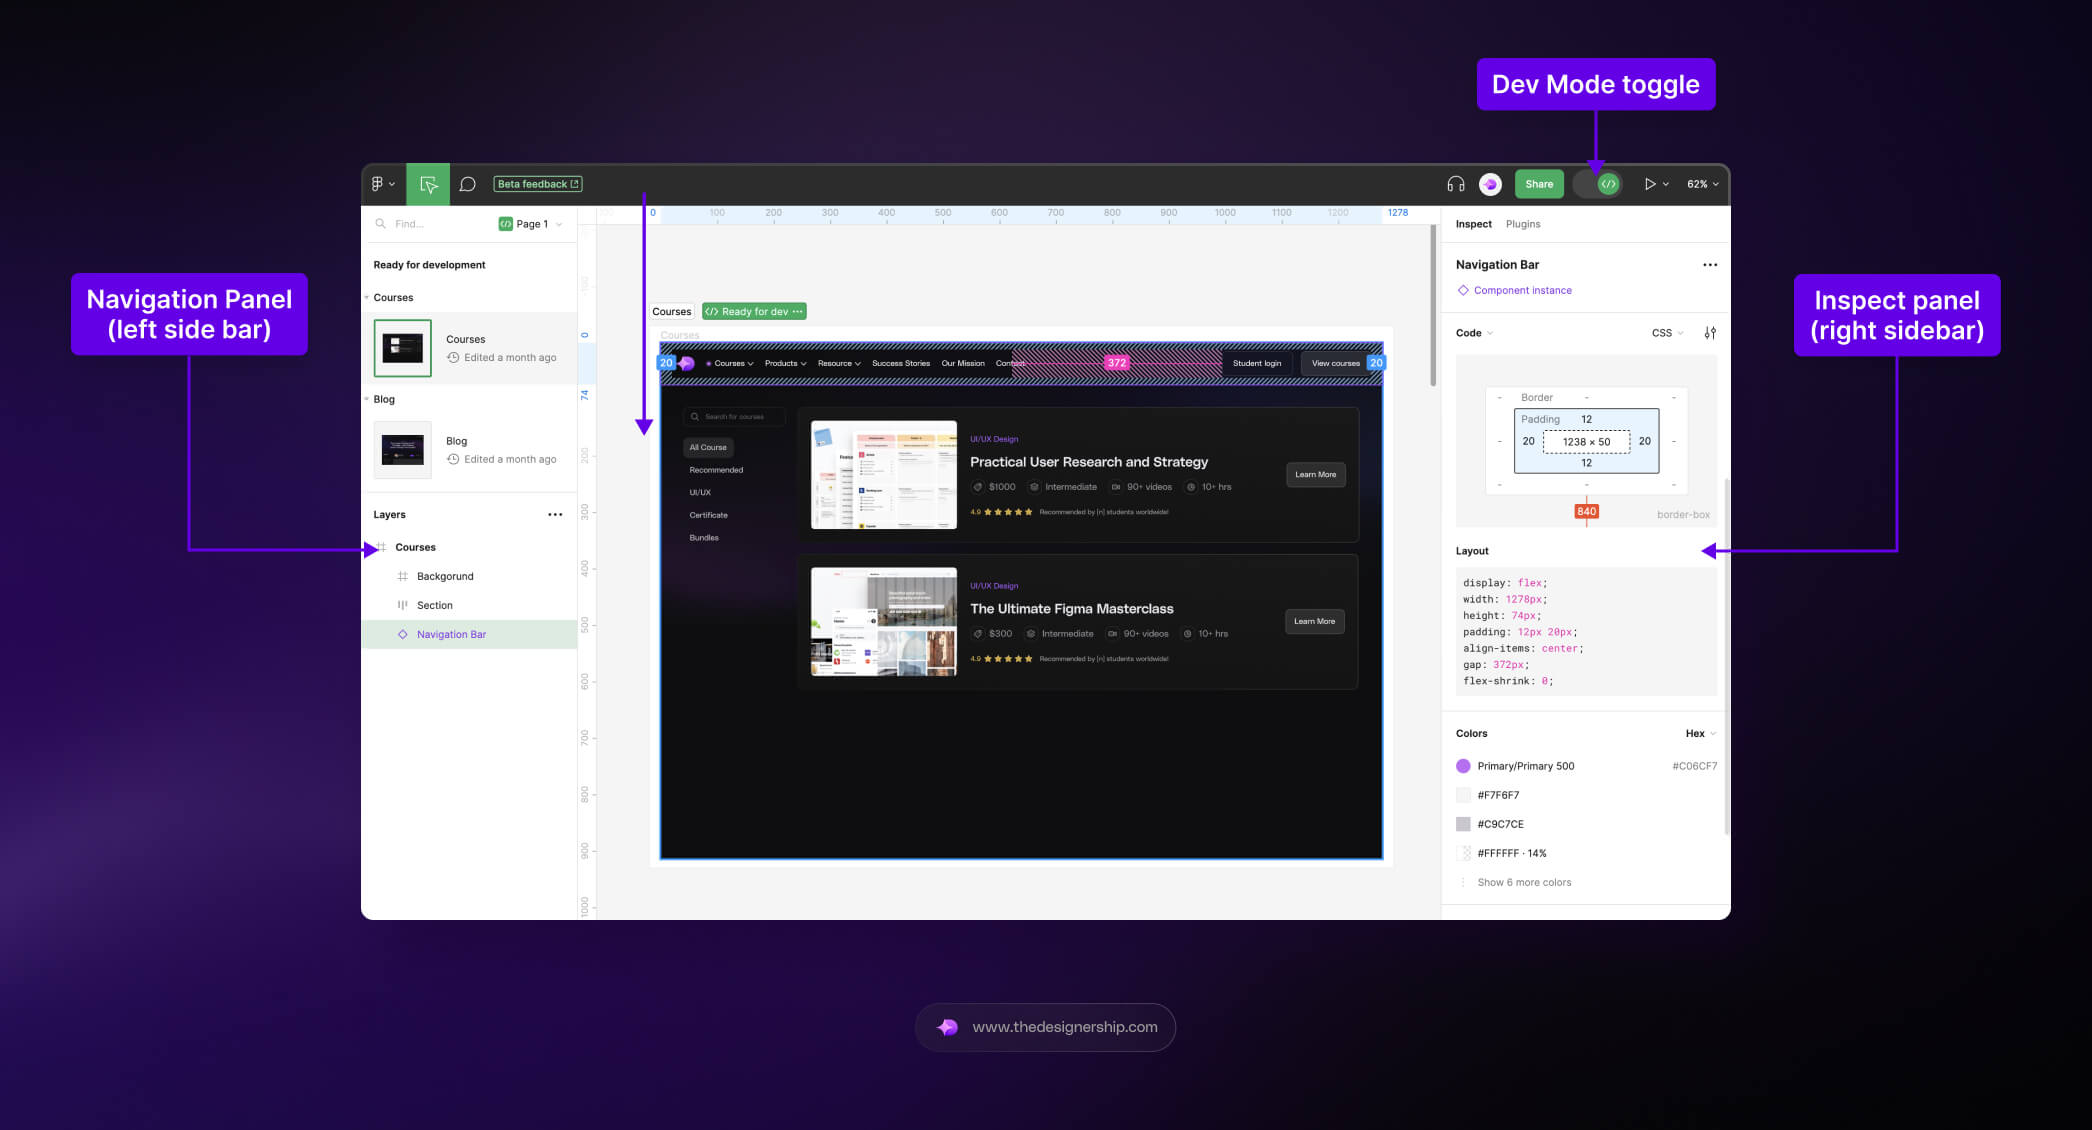The width and height of the screenshot is (2092, 1130).
Task: Click the PrimaryPrimary 500 color swatch
Action: (1462, 765)
